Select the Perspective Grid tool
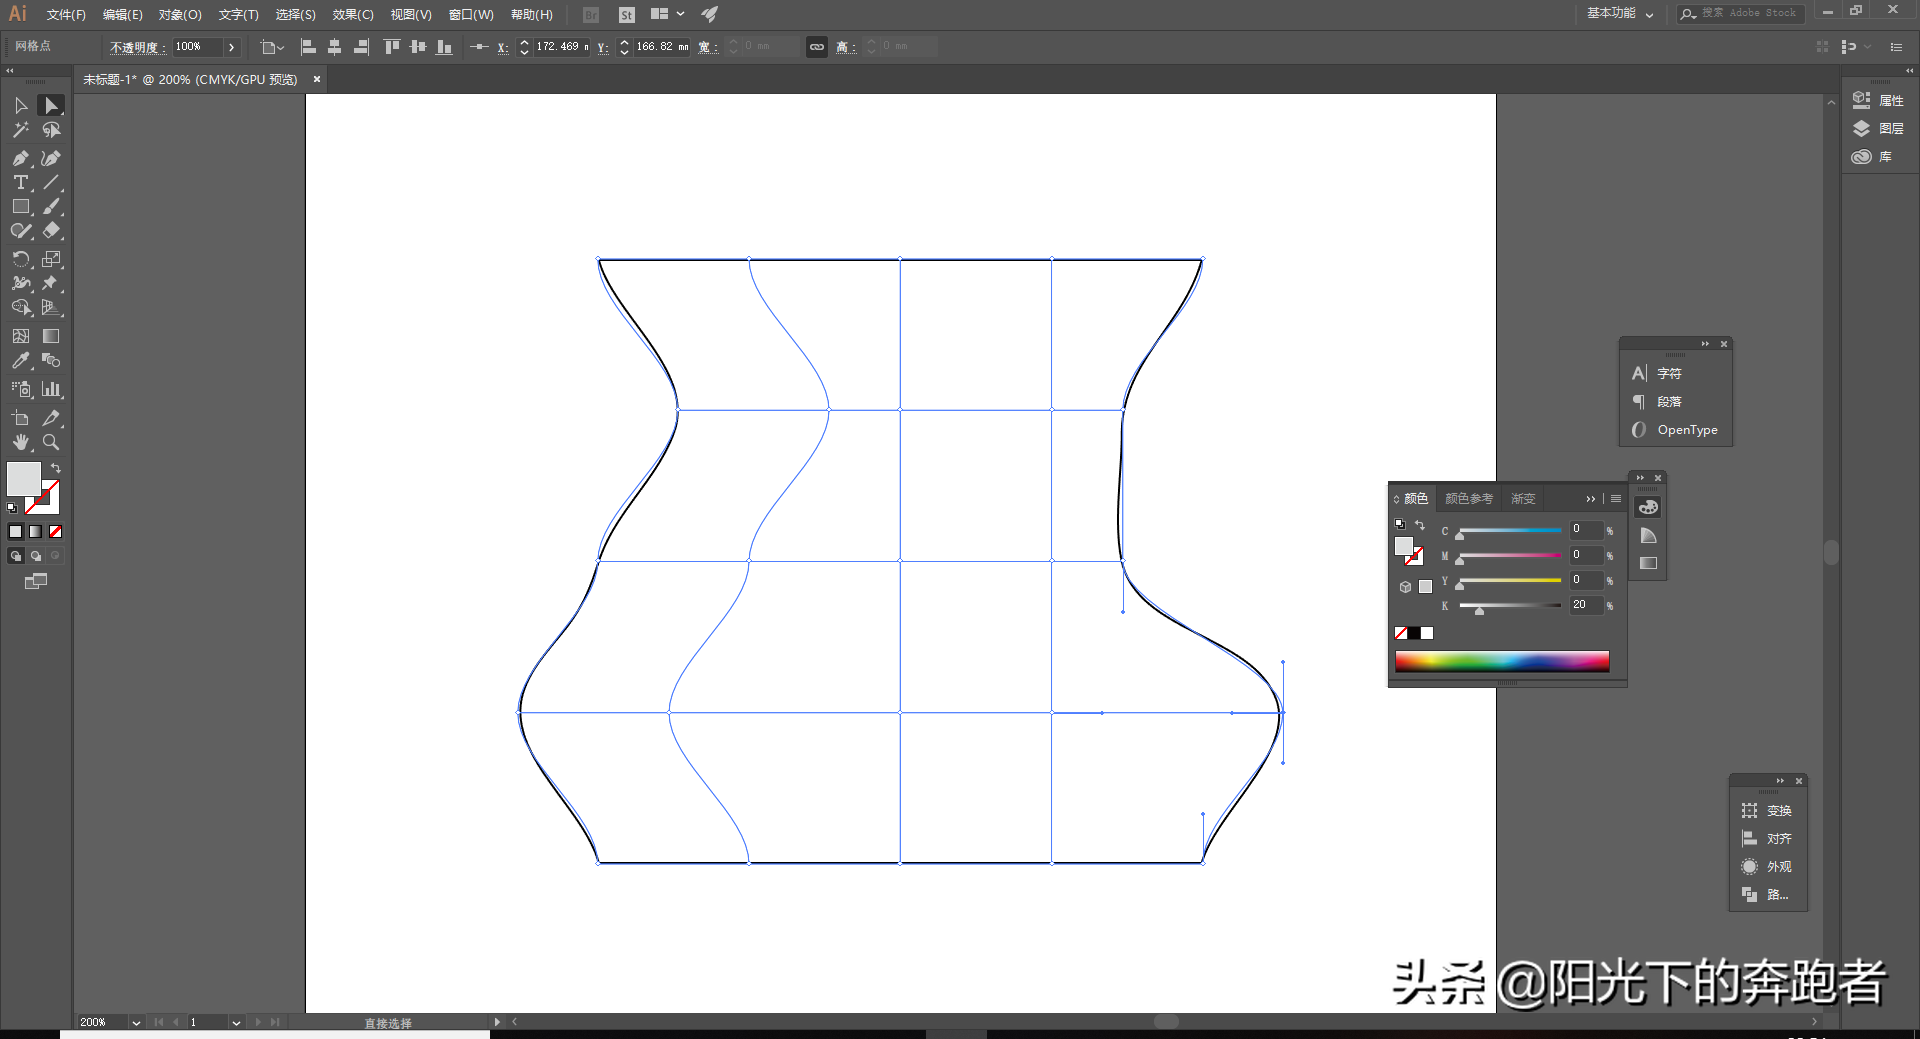Viewport: 1920px width, 1039px height. pyautogui.click(x=51, y=307)
